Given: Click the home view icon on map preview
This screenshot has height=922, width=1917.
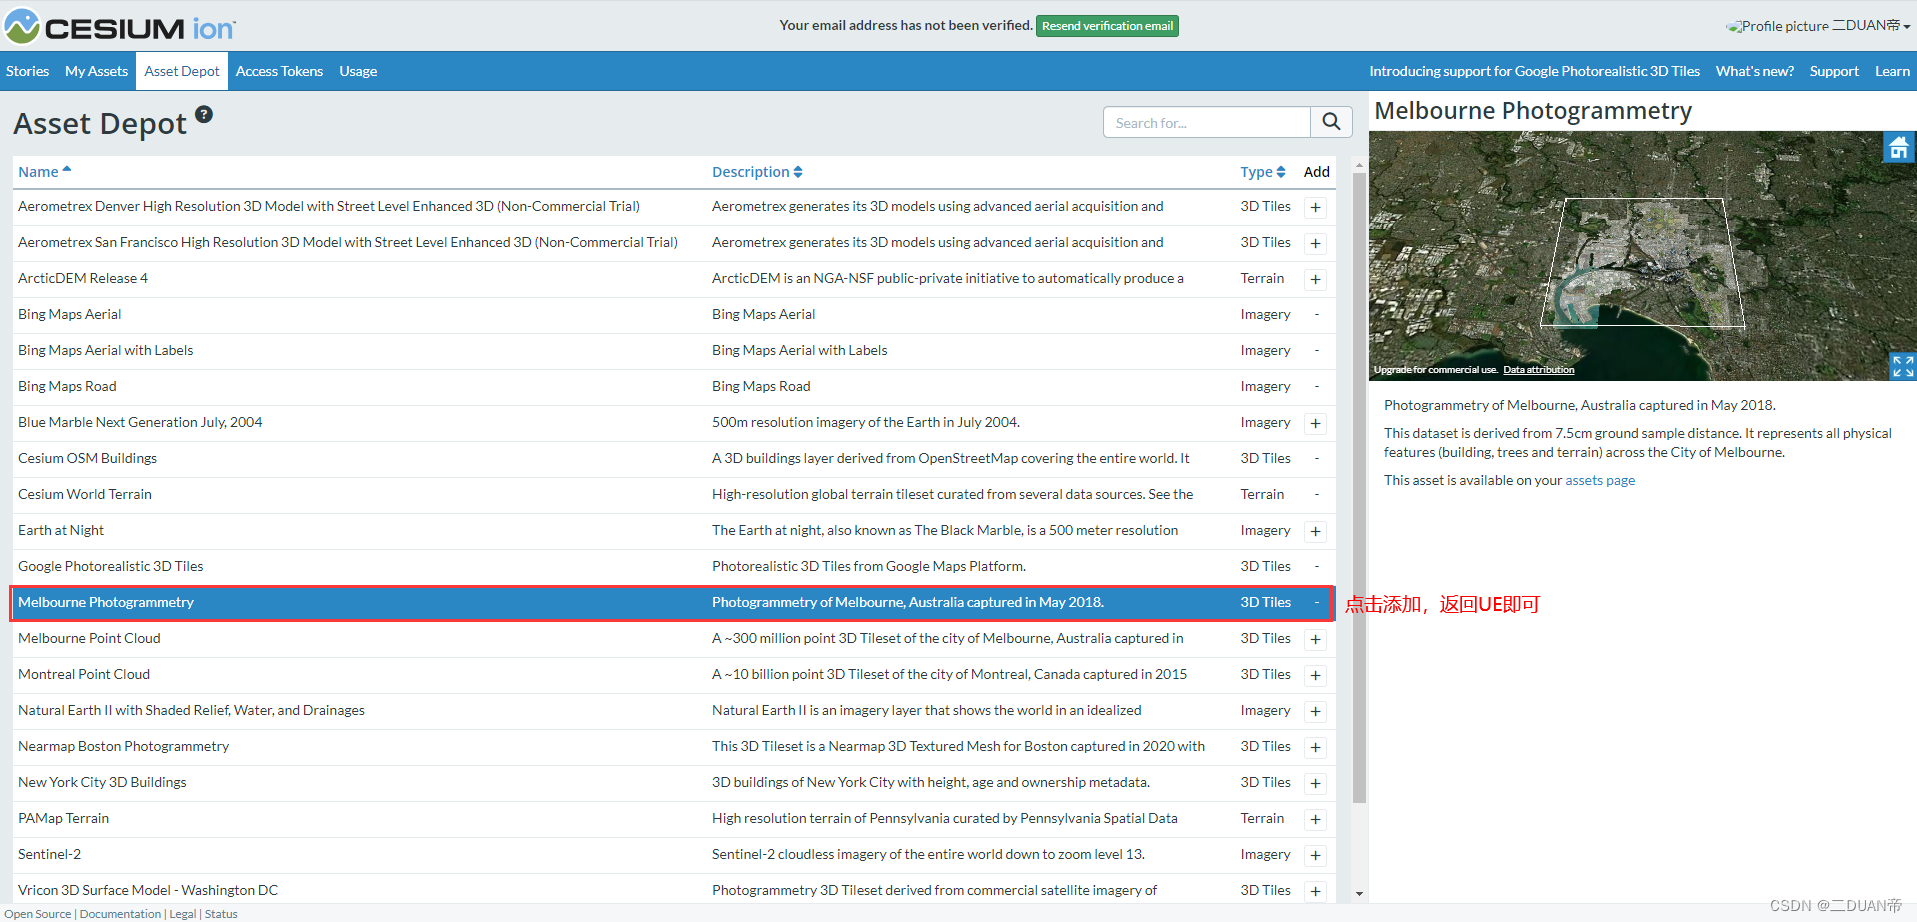Looking at the screenshot, I should coord(1899,148).
